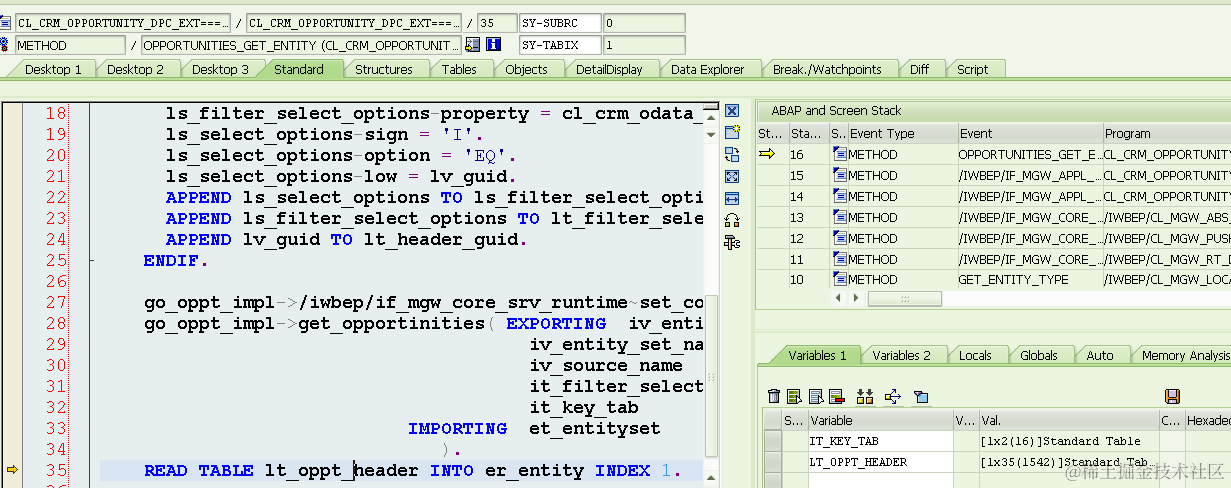The width and height of the screenshot is (1231, 488).
Task: Click the METHOD icon in stack row 16
Action: 840,154
